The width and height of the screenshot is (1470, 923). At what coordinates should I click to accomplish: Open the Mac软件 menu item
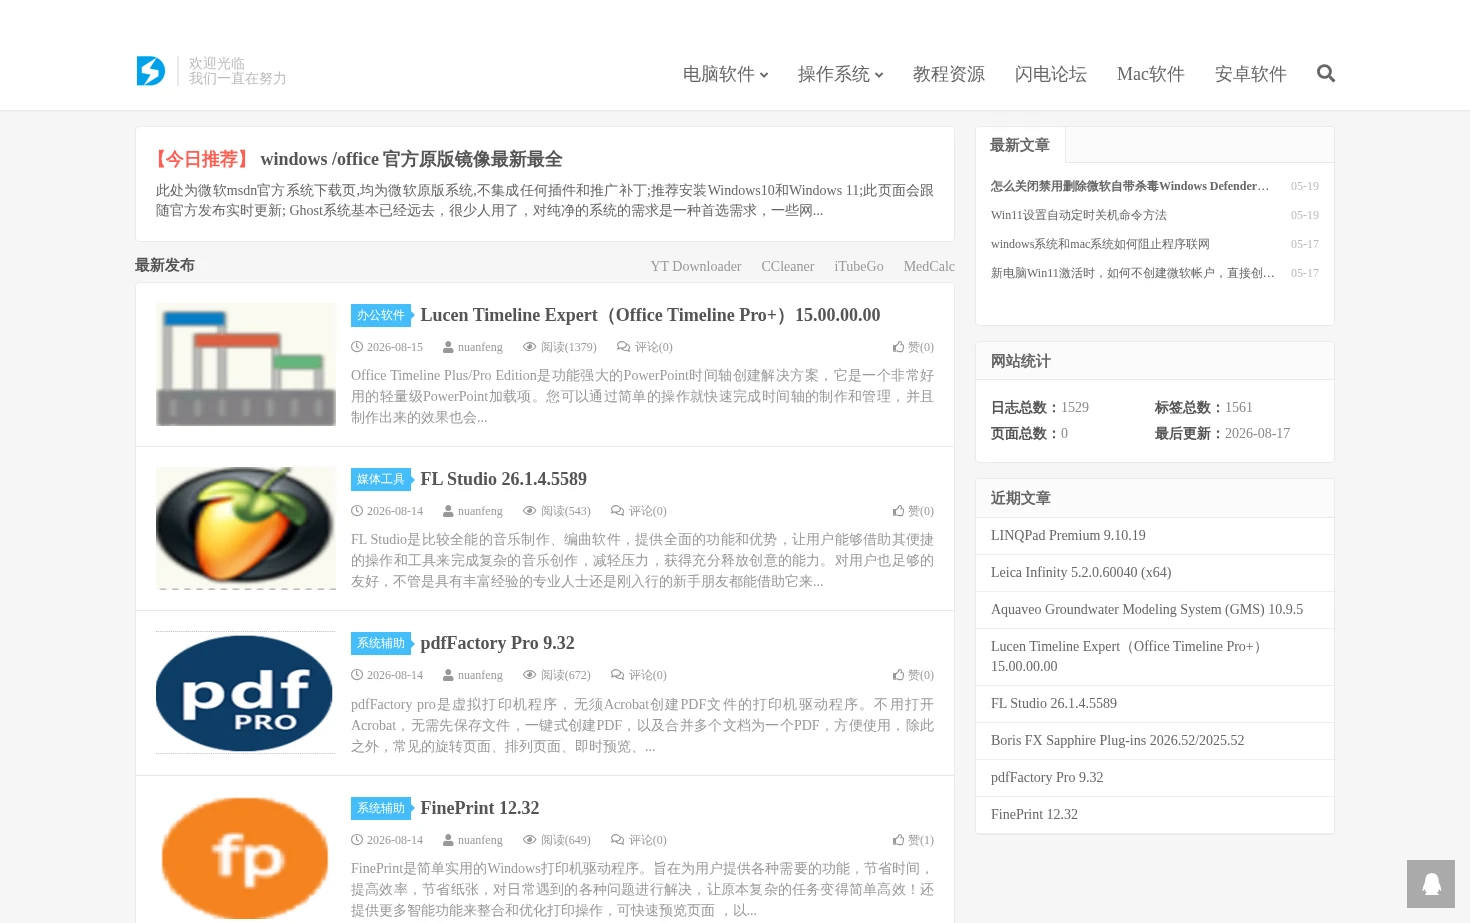1151,74
